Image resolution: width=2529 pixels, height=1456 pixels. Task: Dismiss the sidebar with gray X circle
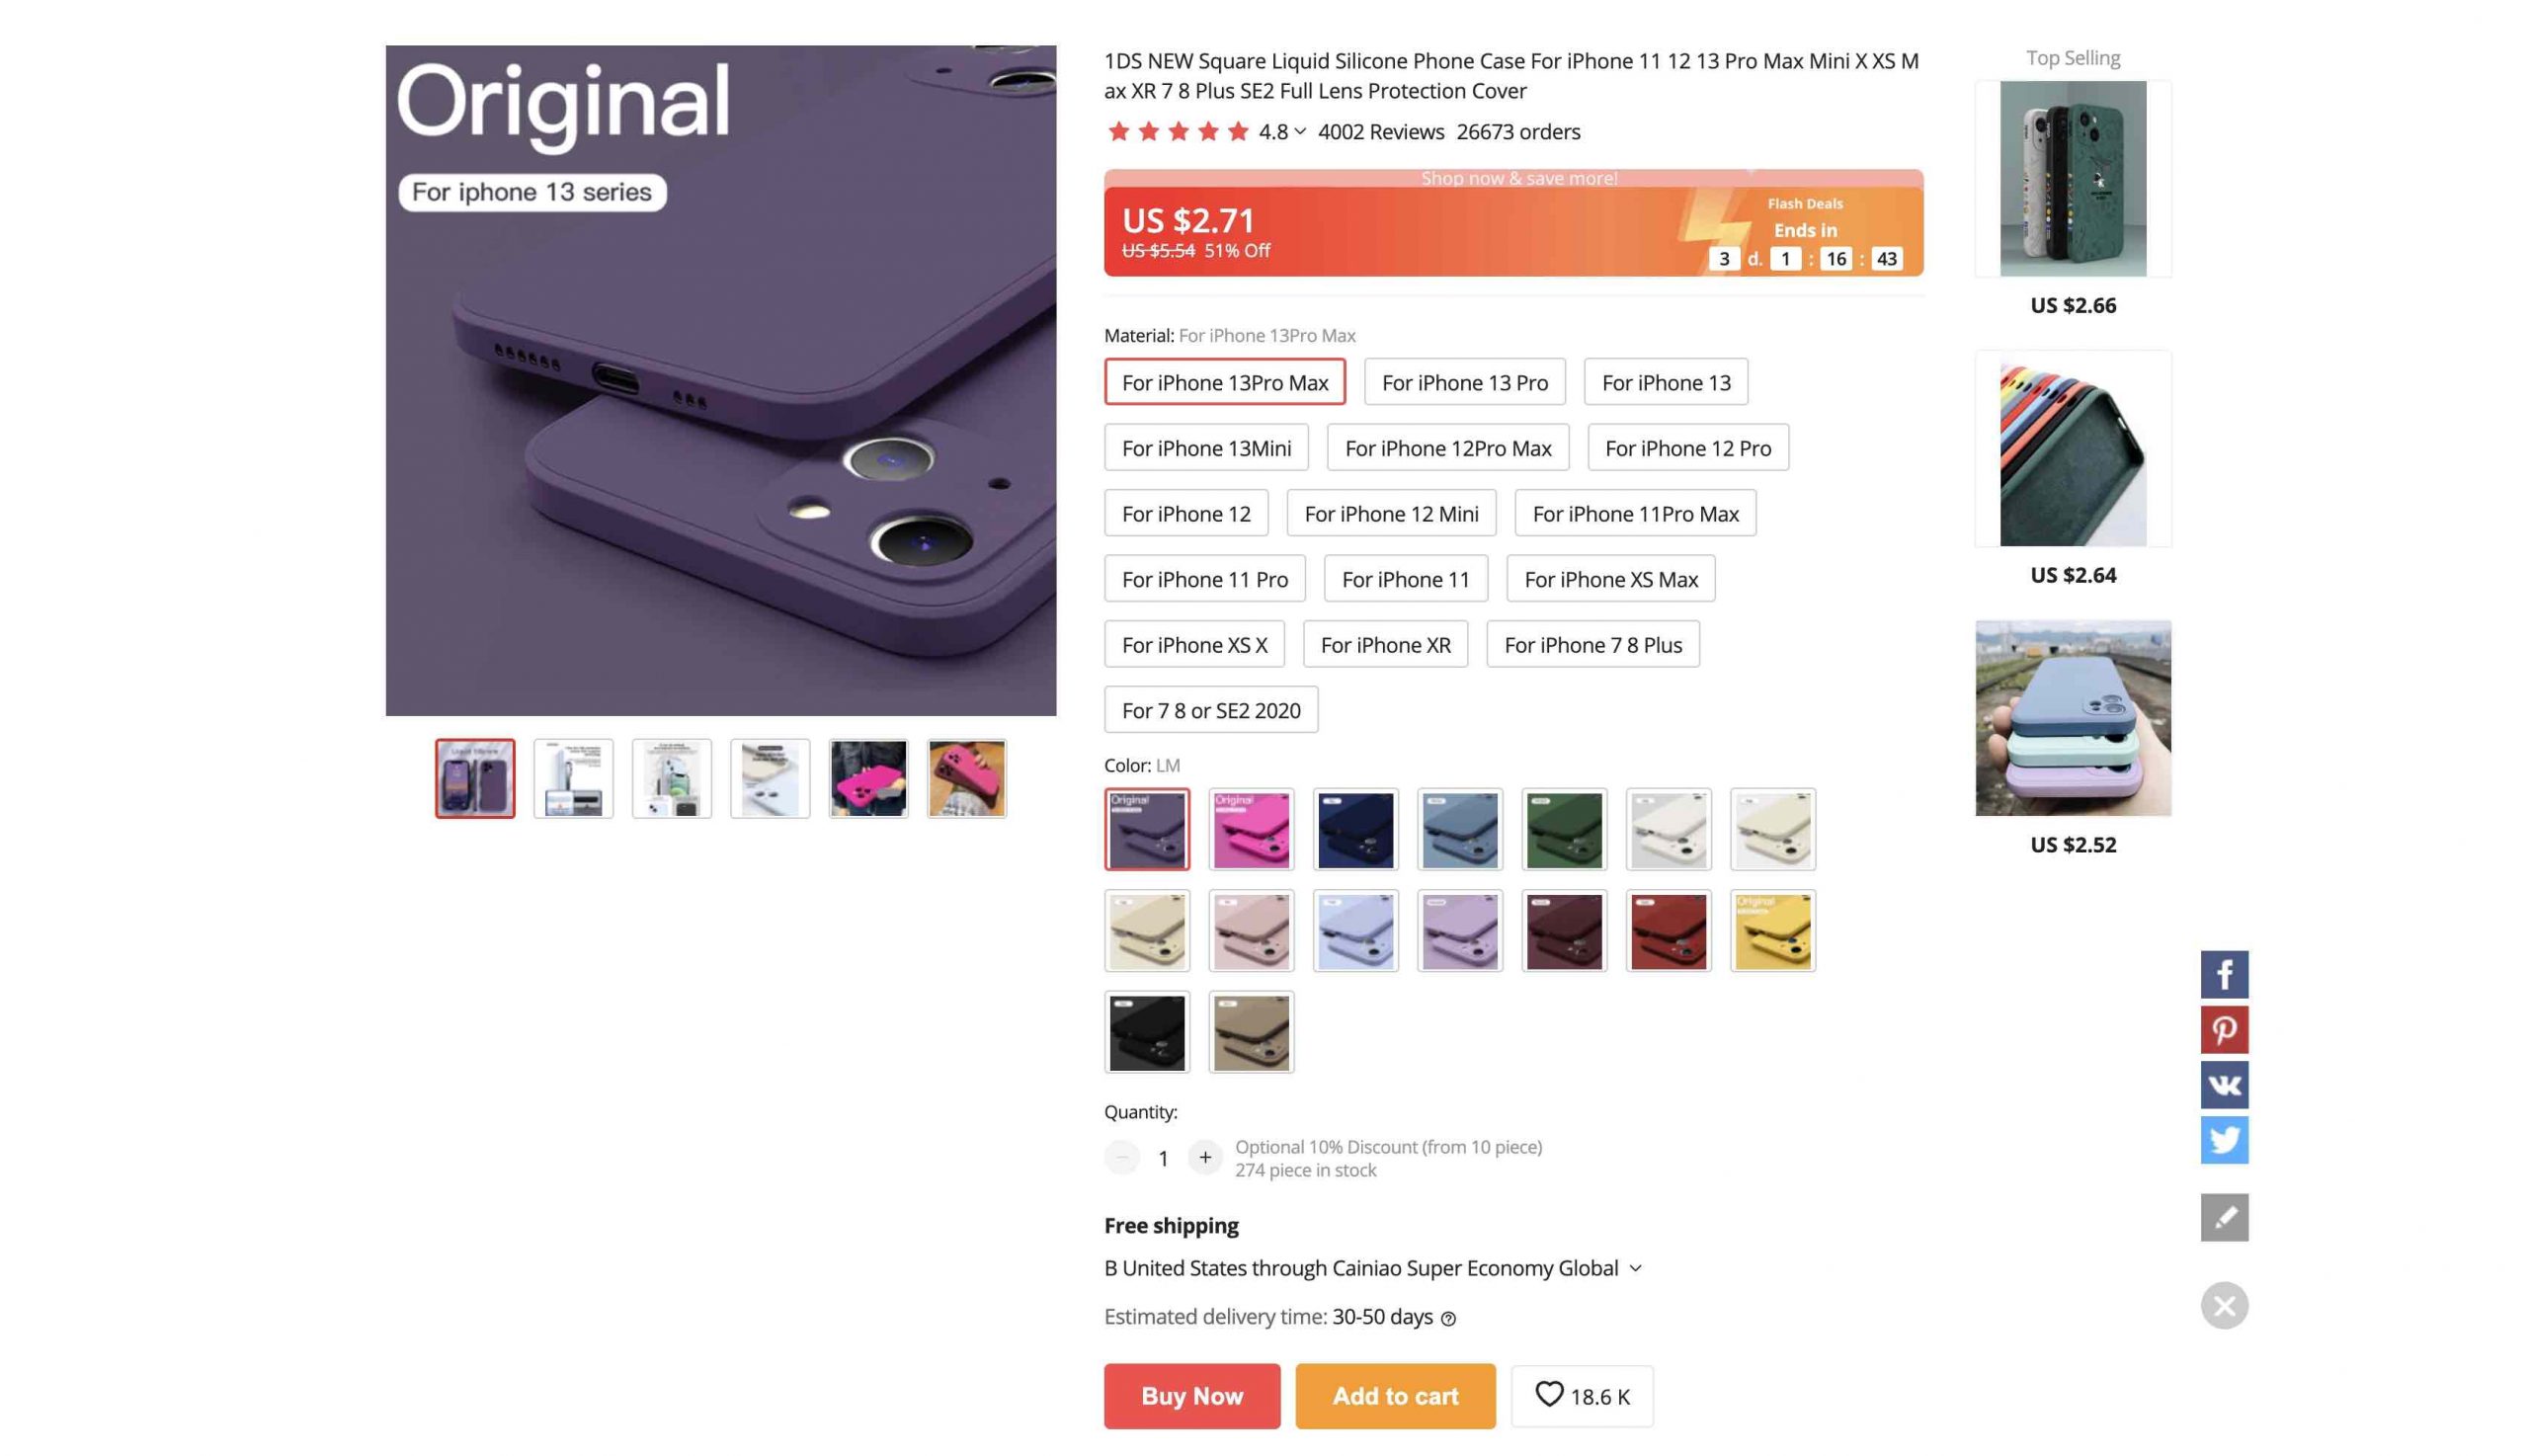click(2223, 1305)
